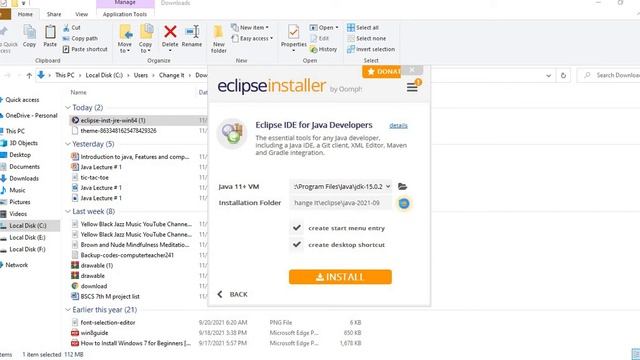Open the Application Tools tab

click(125, 14)
